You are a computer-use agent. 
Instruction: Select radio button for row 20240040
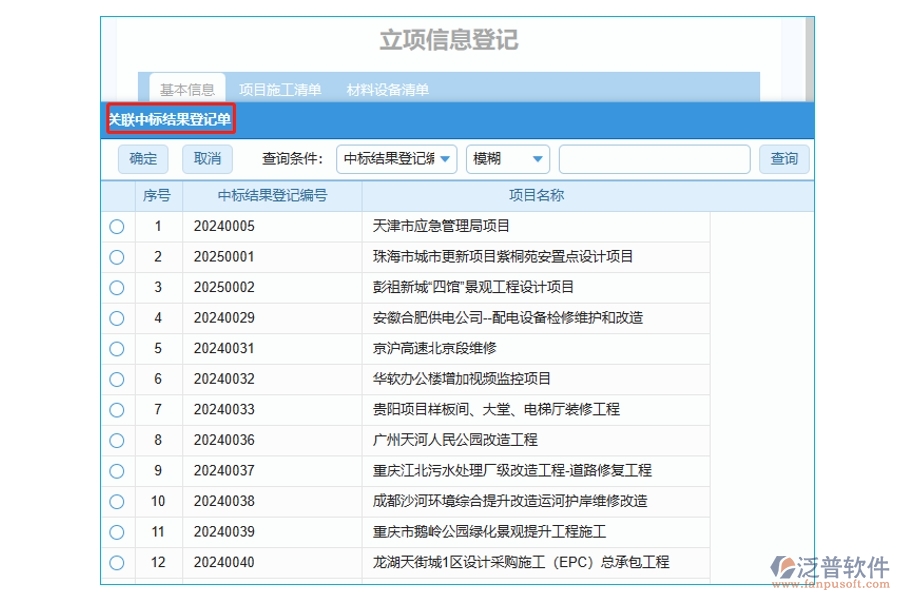(117, 562)
